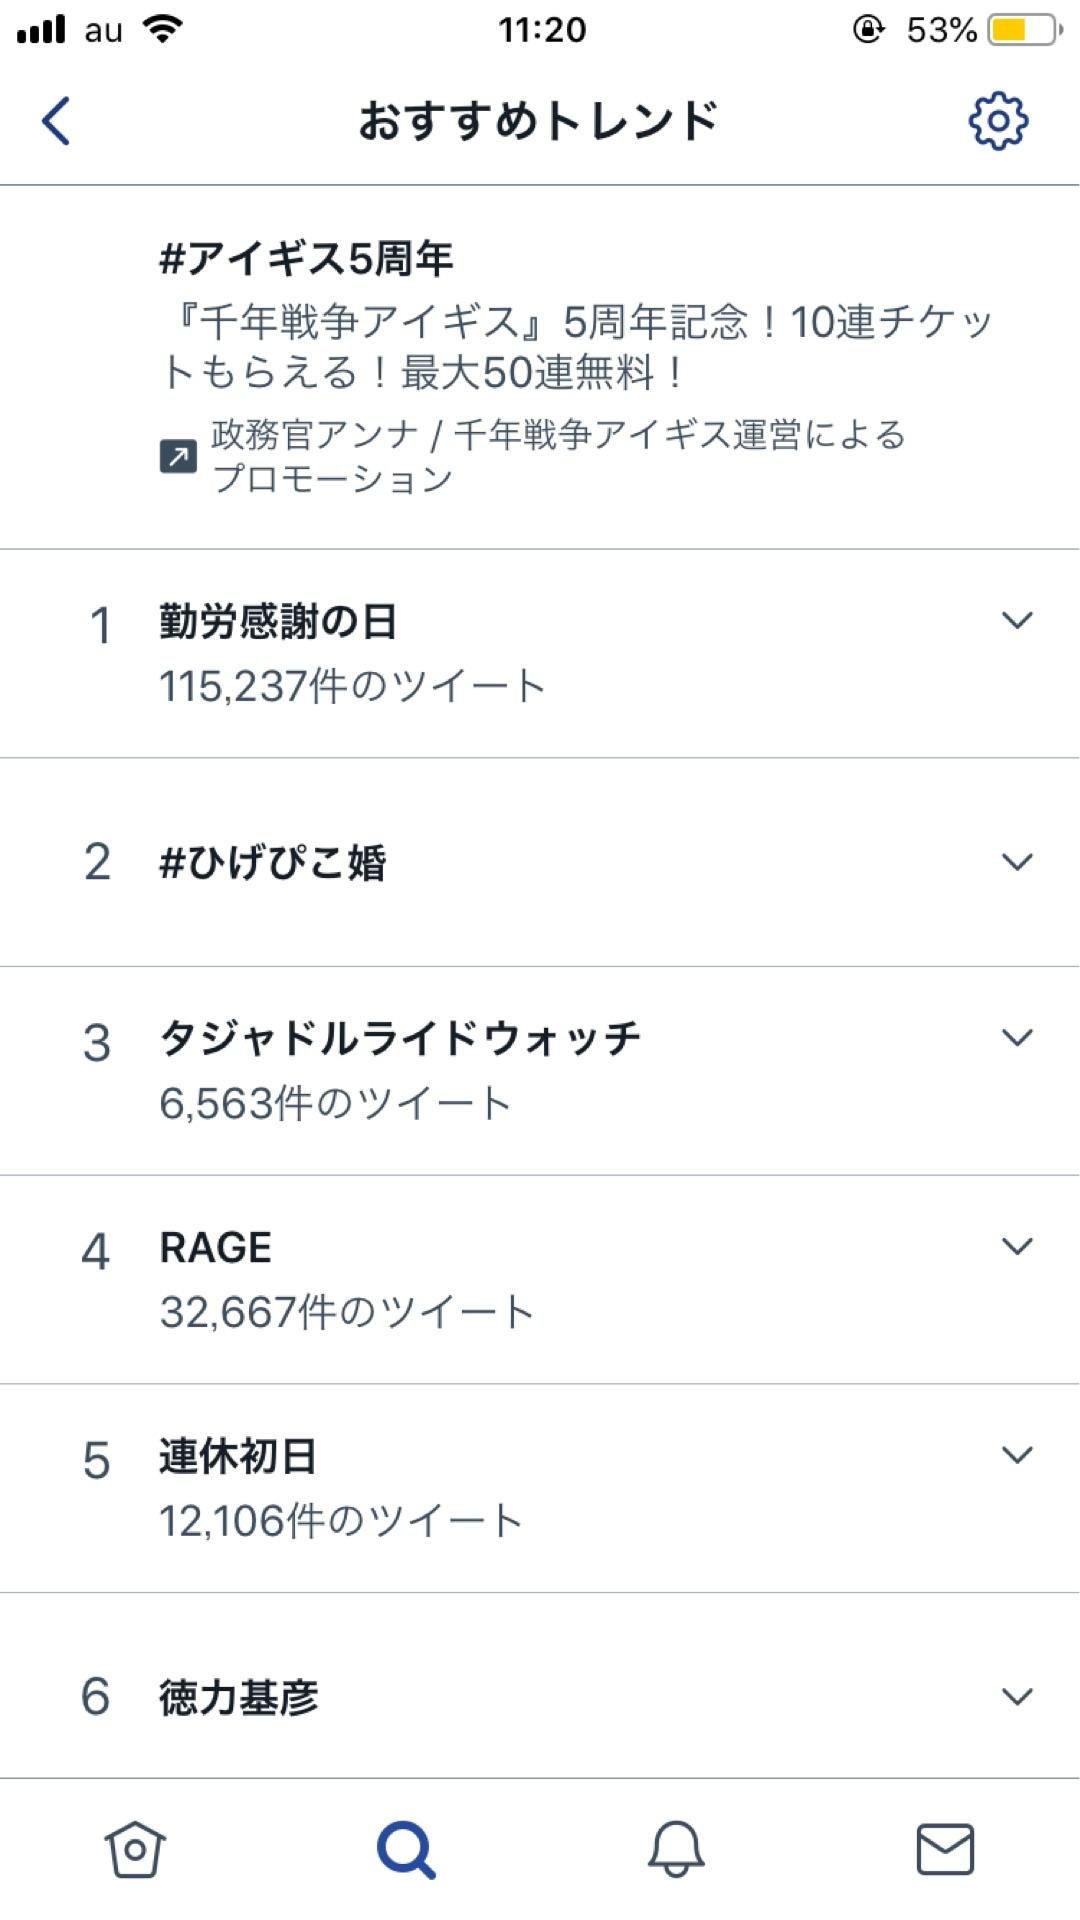Open trend settings gear icon
The height and width of the screenshot is (1920, 1080).
pyautogui.click(x=998, y=121)
